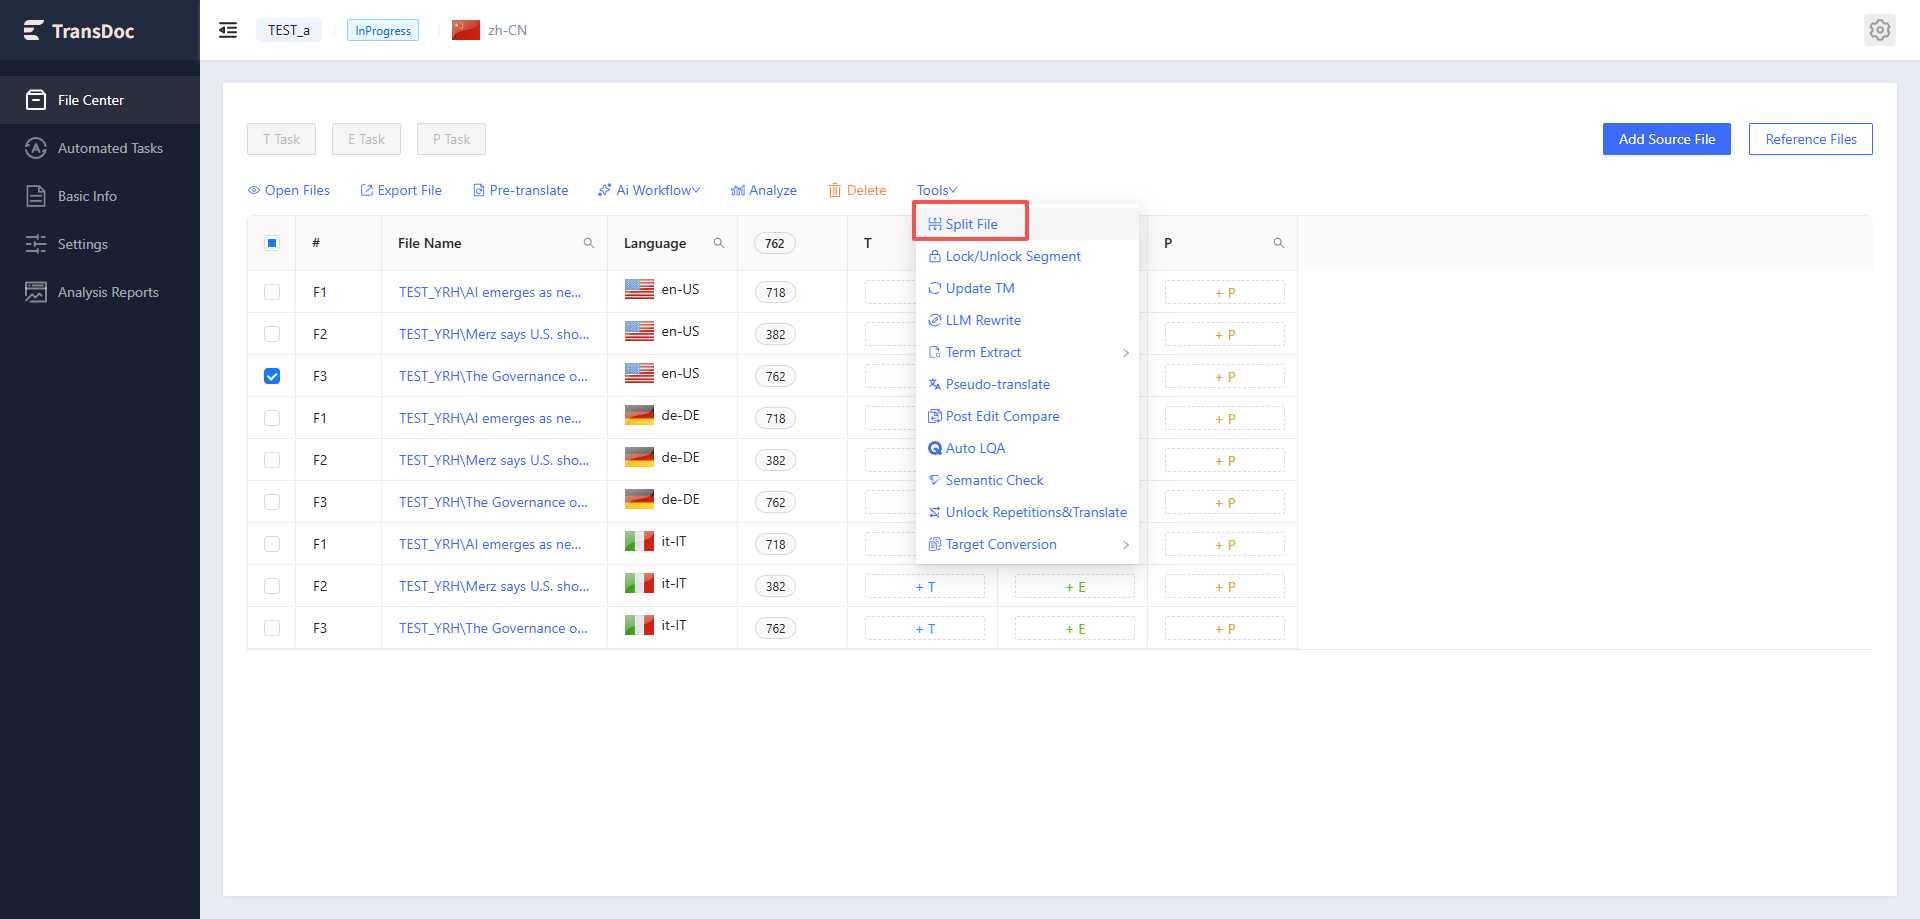Go to Automated Tasks in the sidebar
The width and height of the screenshot is (1920, 919).
tap(100, 148)
